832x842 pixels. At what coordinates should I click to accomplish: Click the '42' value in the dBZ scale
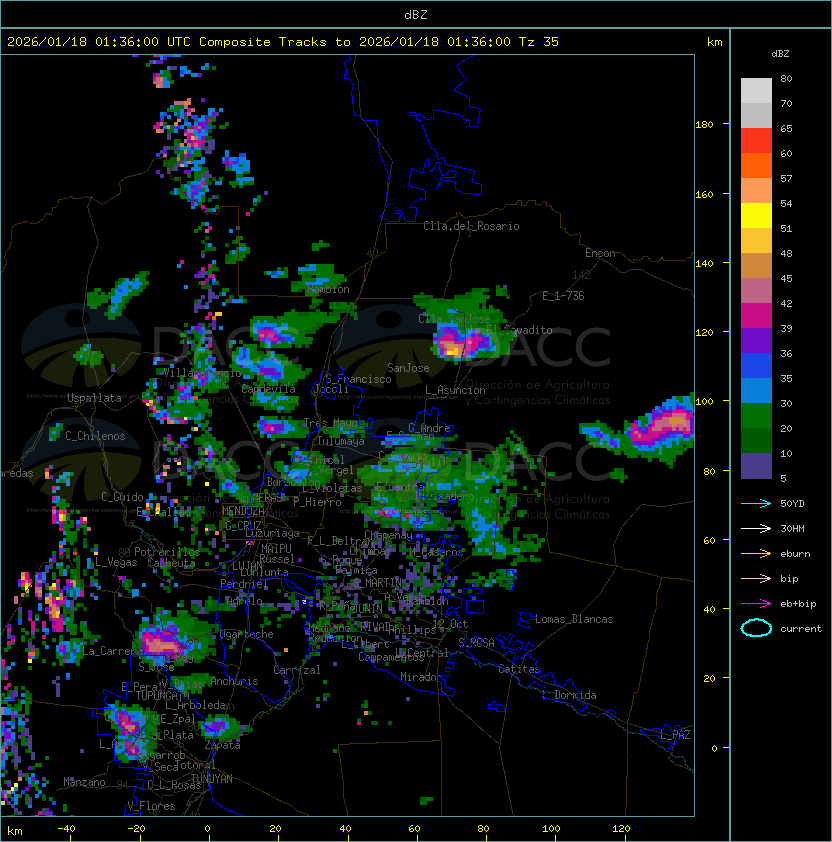[x=786, y=303]
